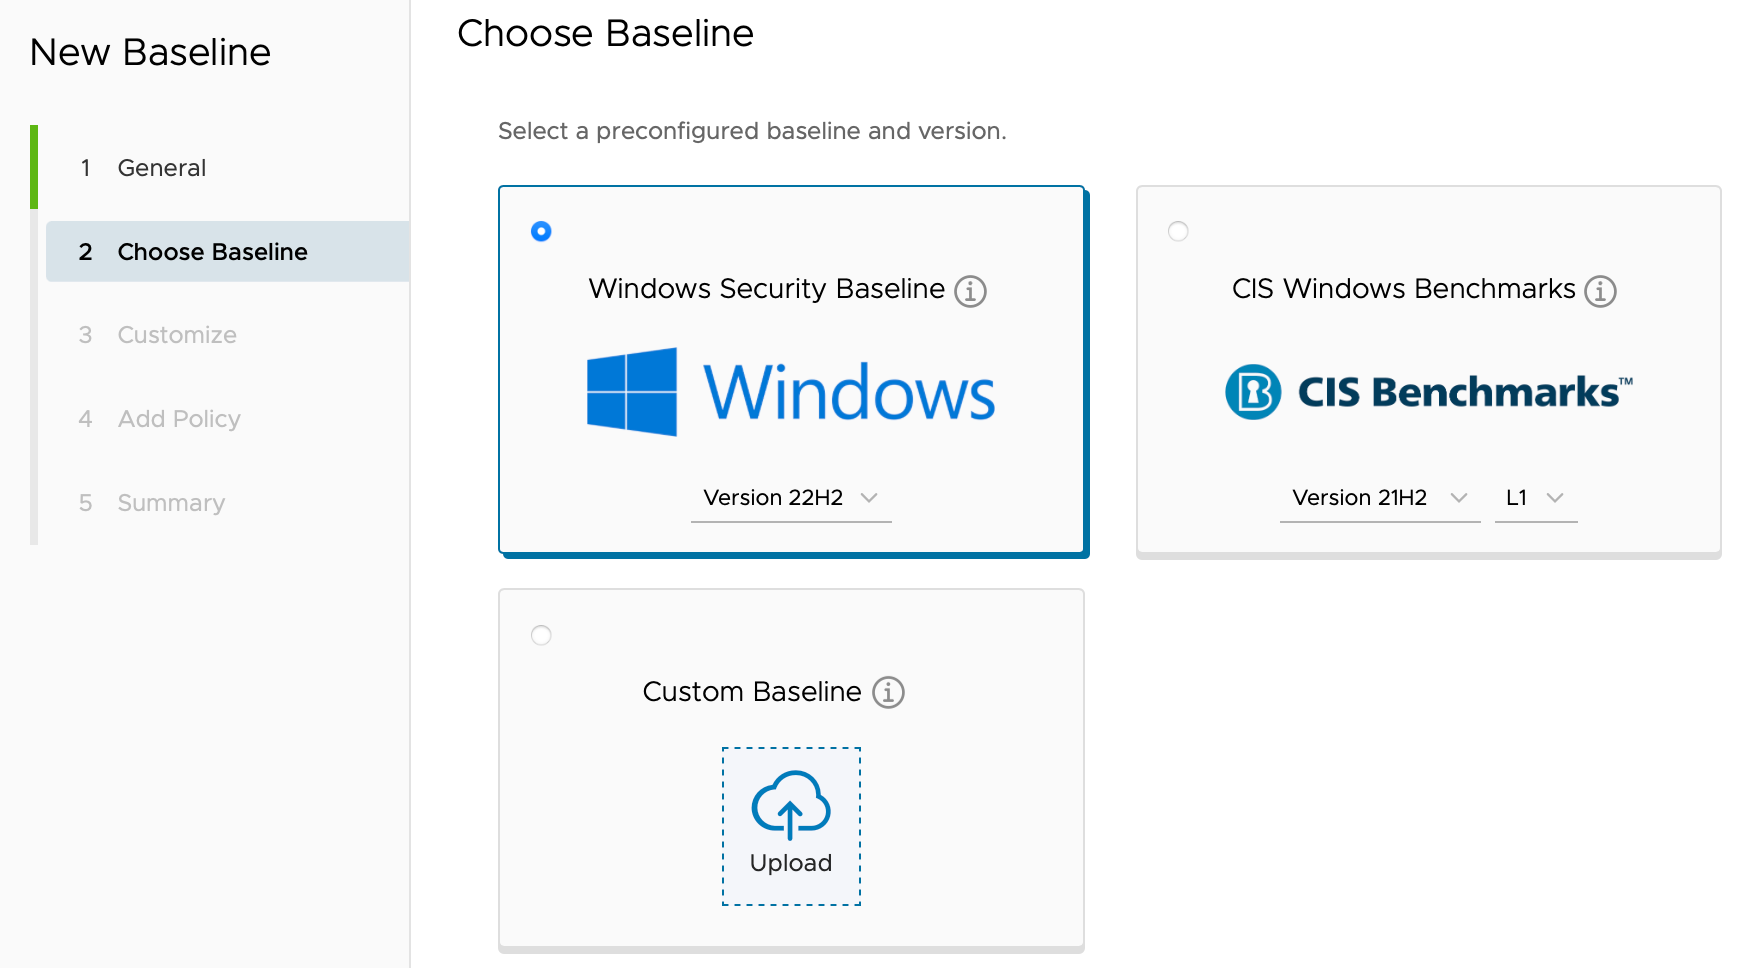The image size is (1746, 968).
Task: Select the Choose Baseline step
Action: tap(212, 252)
